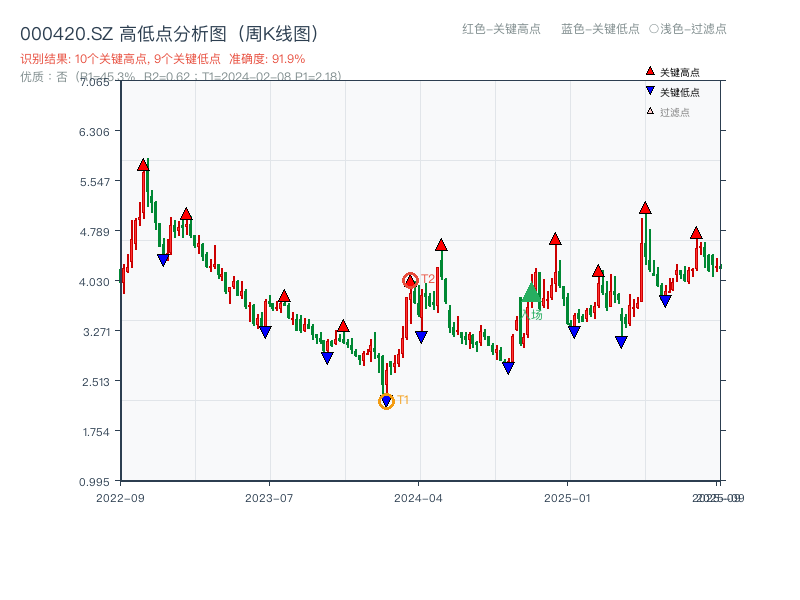Click the 识别结果 accuracy summary text
Viewport: 800px width, 600px height.
(165, 58)
